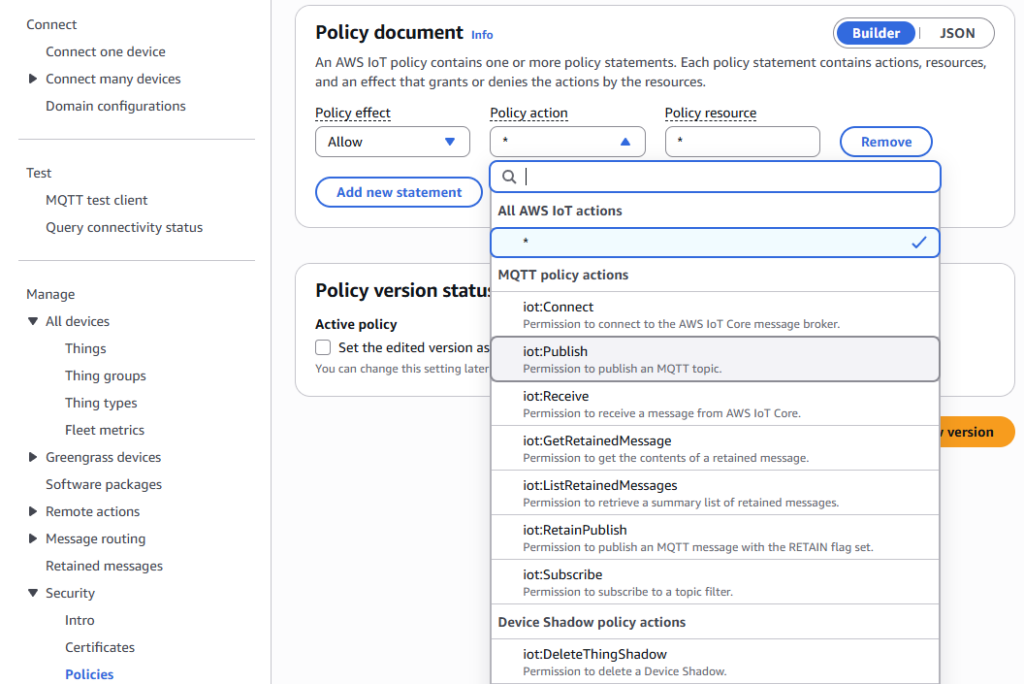Open the Policy document Info link
Viewport: 1024px width, 684px height.
[482, 34]
